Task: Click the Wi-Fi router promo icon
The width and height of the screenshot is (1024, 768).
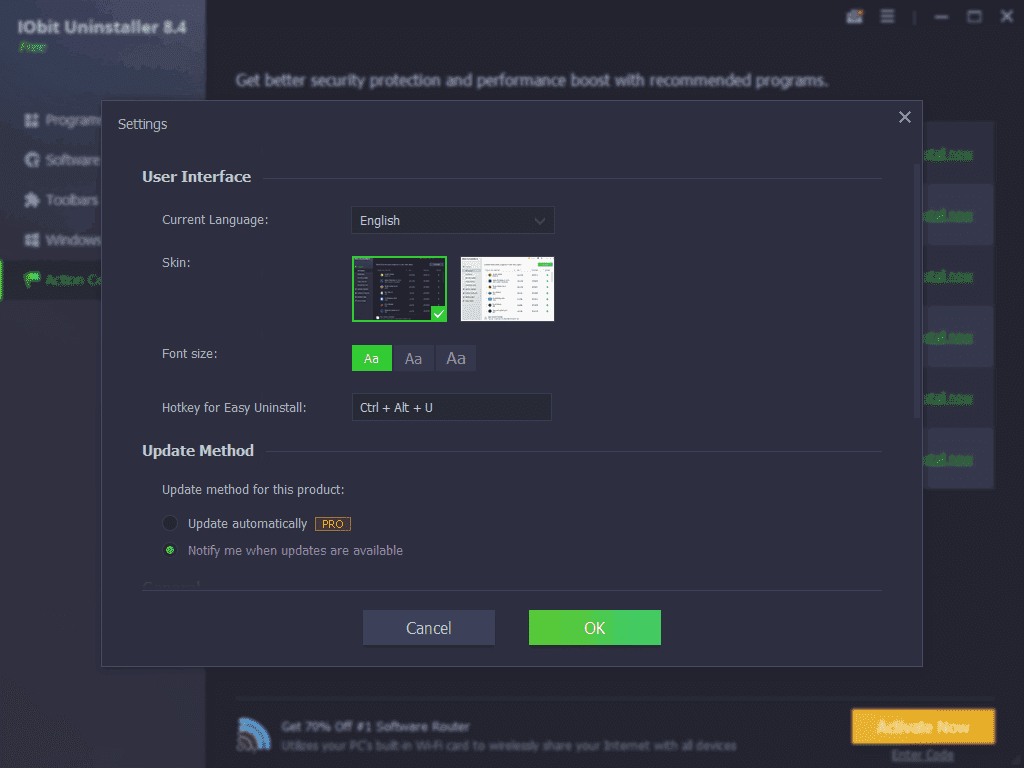Action: (253, 734)
